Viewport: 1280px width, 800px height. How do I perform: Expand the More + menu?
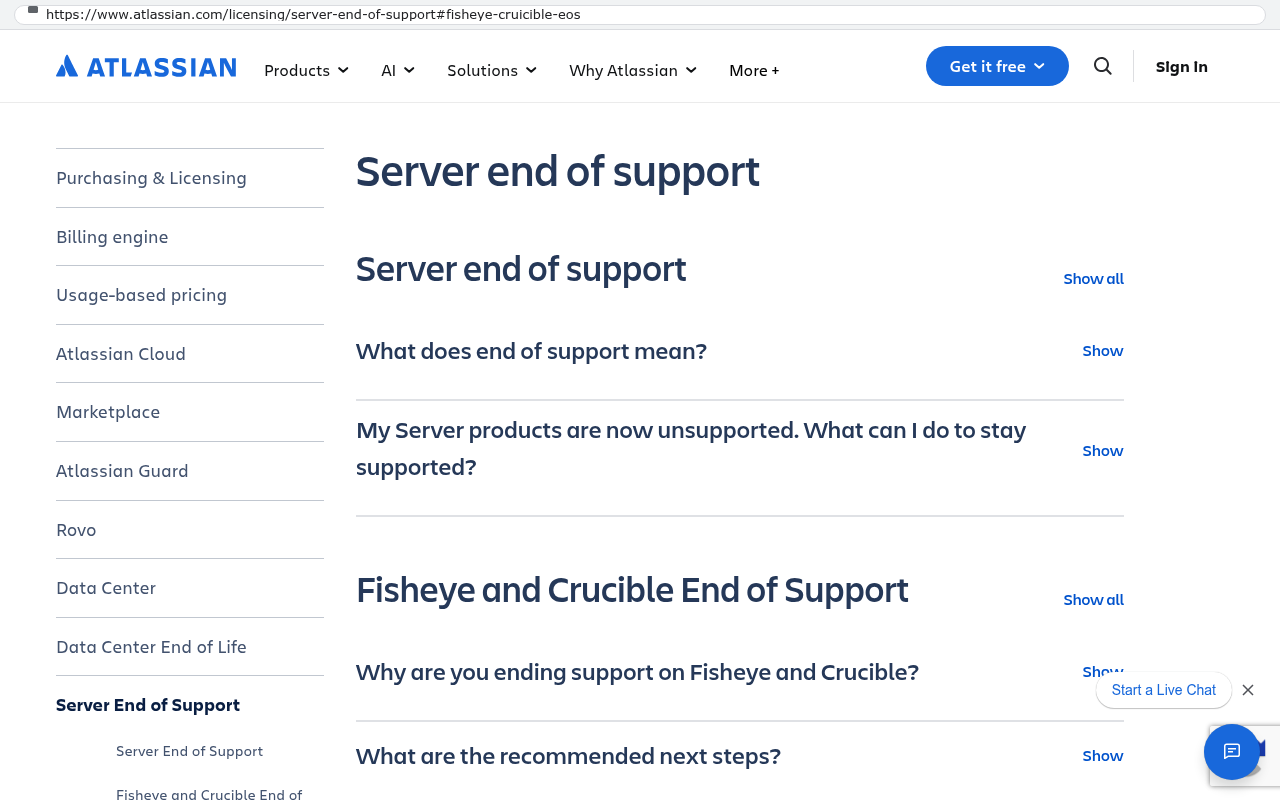(754, 70)
